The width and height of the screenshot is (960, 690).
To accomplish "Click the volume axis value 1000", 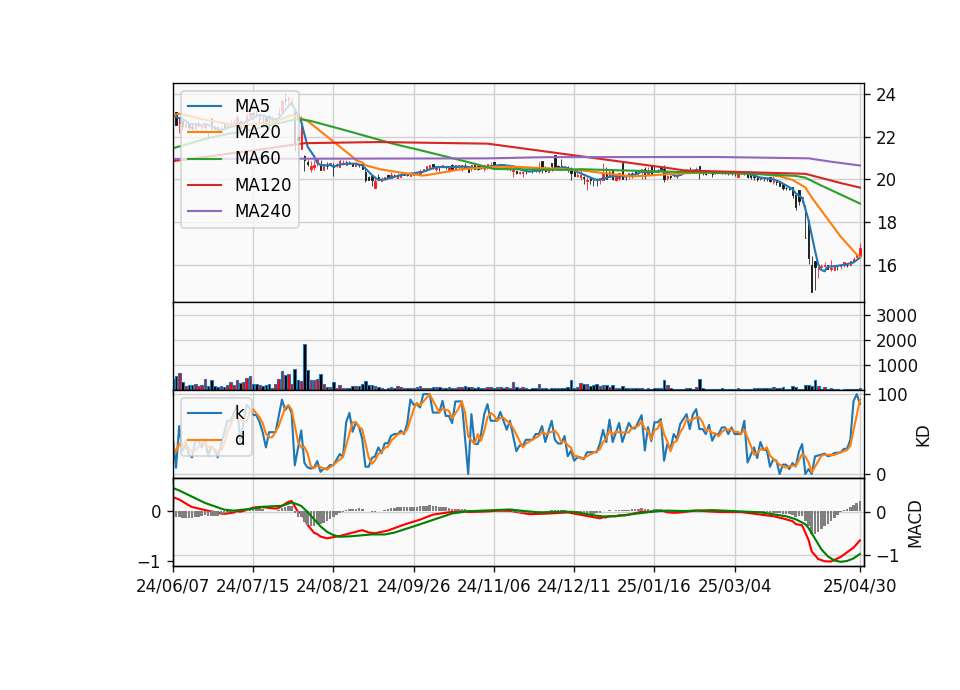I will [x=896, y=366].
